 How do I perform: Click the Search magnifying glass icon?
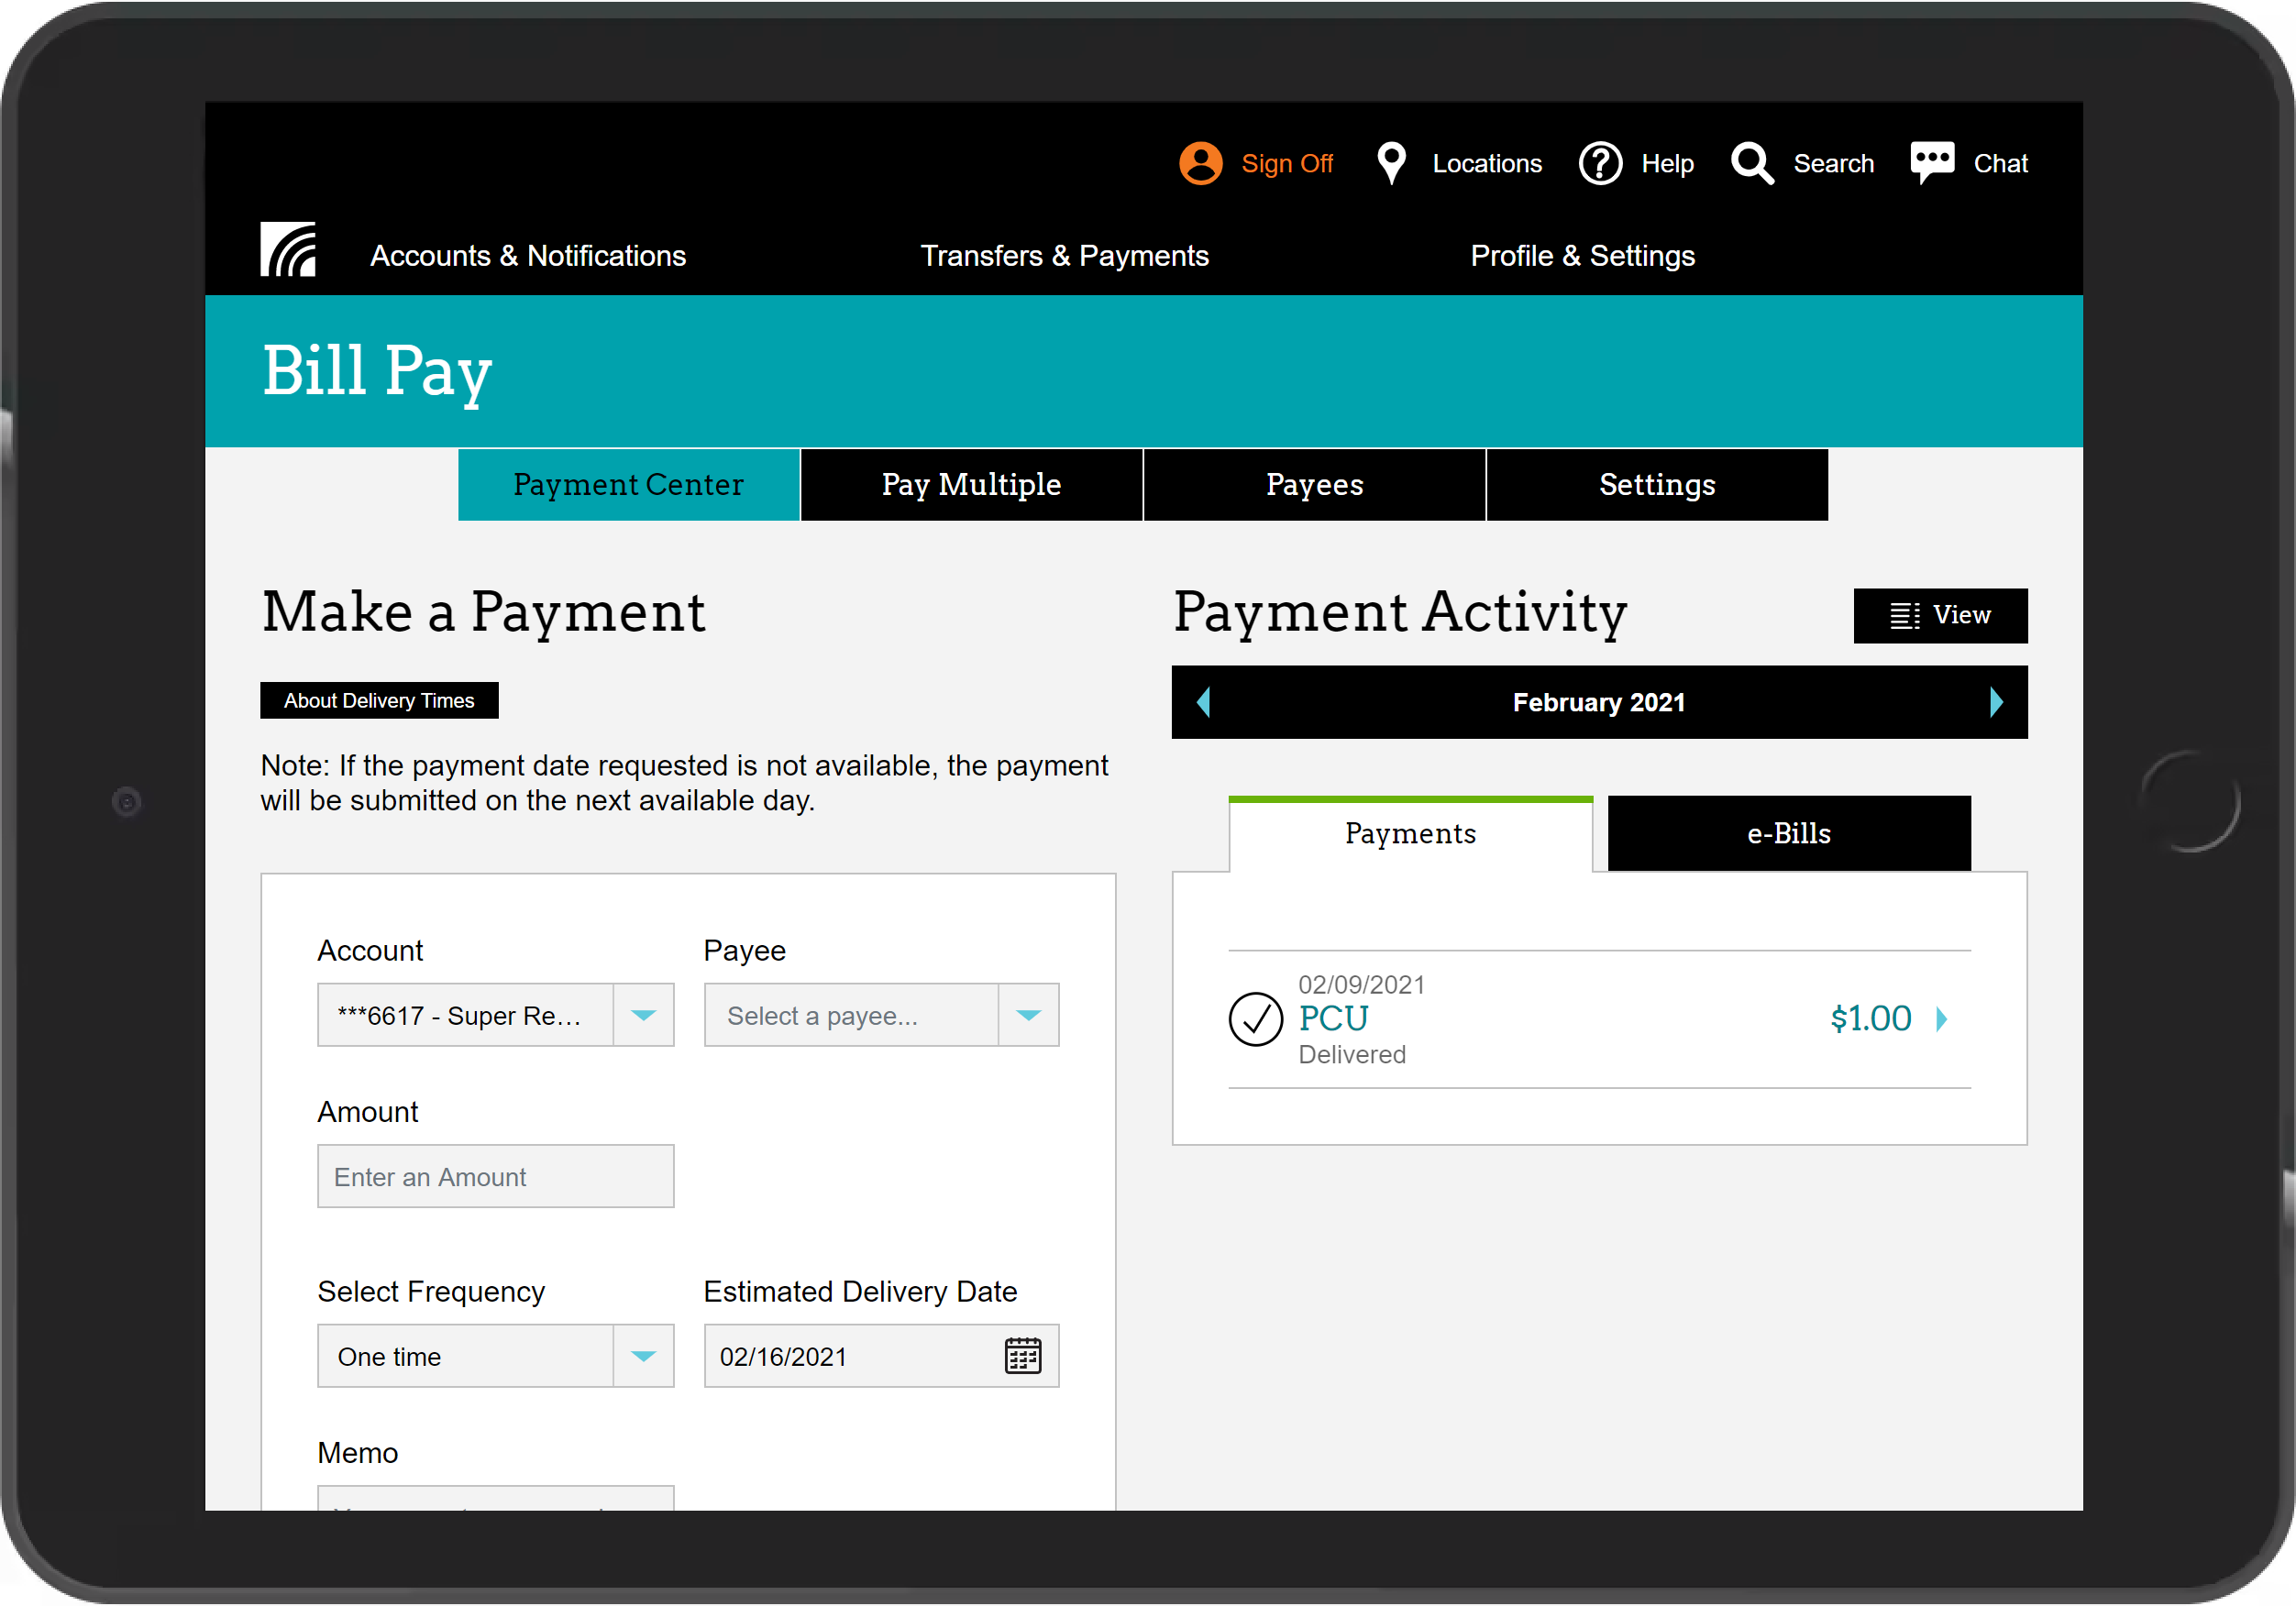[1752, 163]
